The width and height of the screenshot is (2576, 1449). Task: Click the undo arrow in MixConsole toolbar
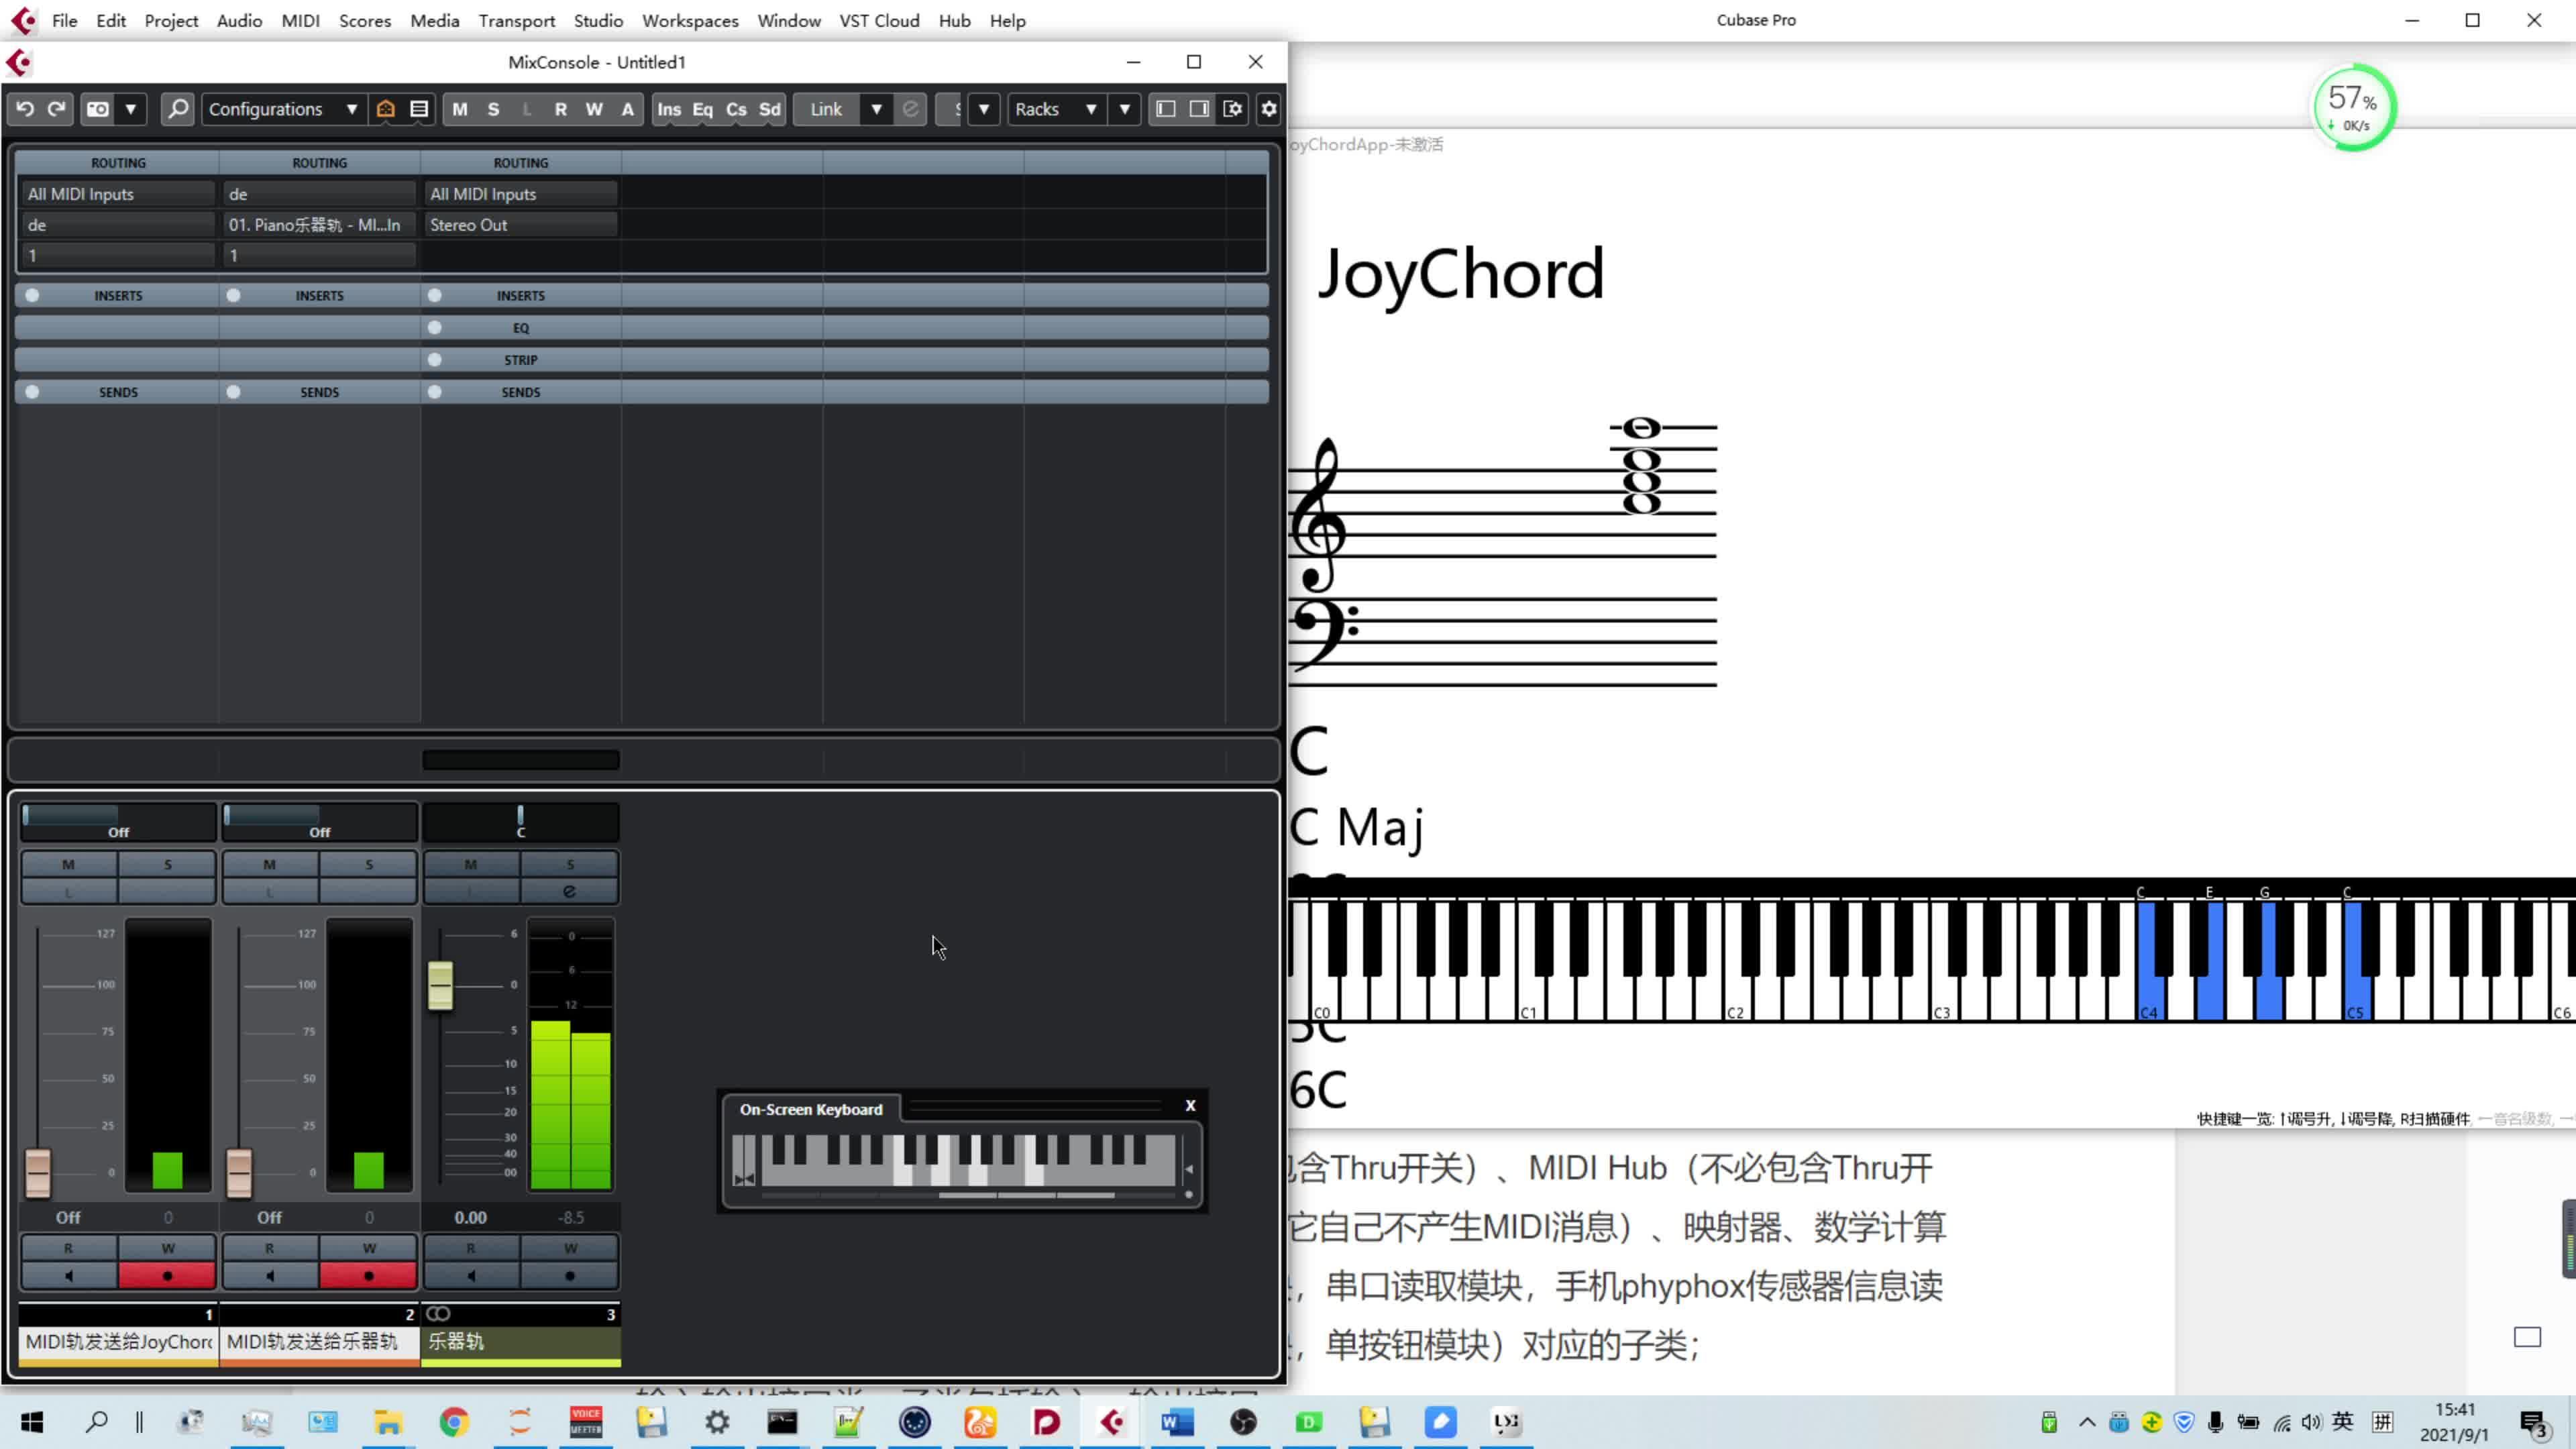[x=25, y=109]
